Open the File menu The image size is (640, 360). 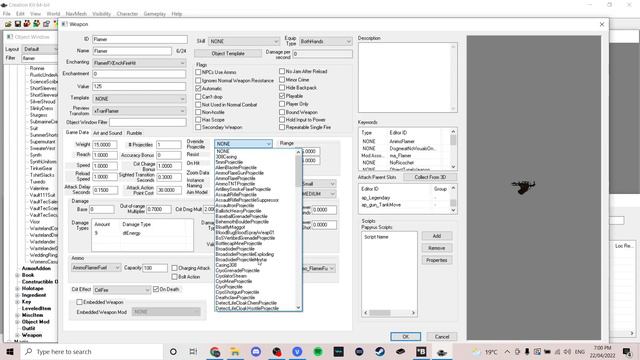[x=7, y=13]
